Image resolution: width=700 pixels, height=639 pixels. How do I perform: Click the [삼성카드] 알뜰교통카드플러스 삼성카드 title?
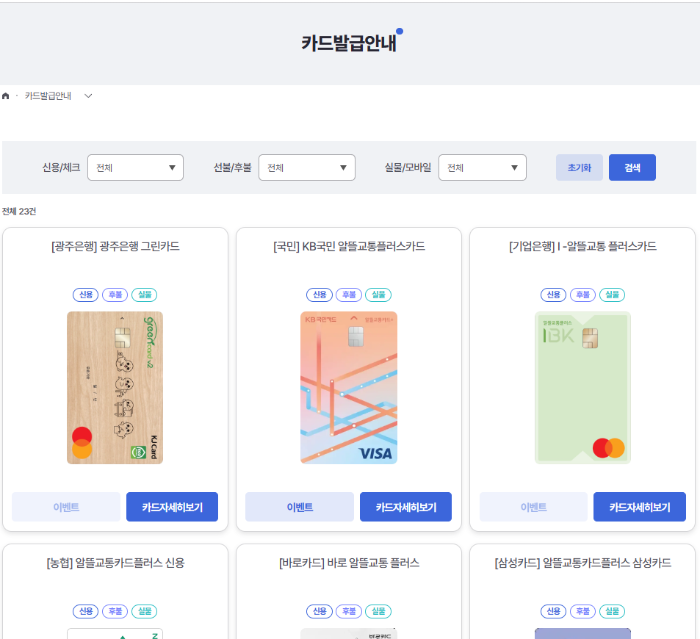tap(583, 563)
